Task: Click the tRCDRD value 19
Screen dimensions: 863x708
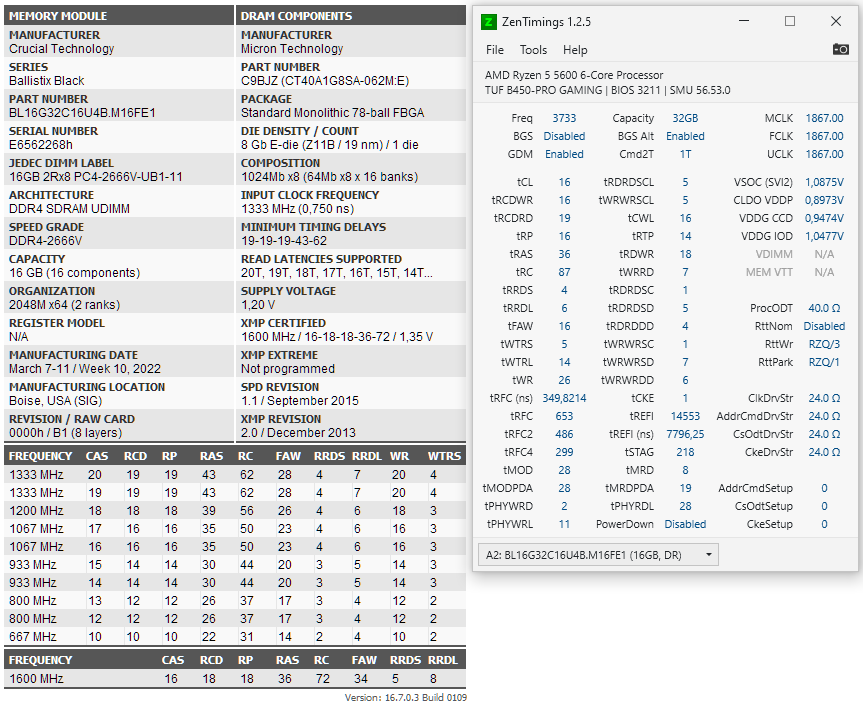Action: (564, 219)
